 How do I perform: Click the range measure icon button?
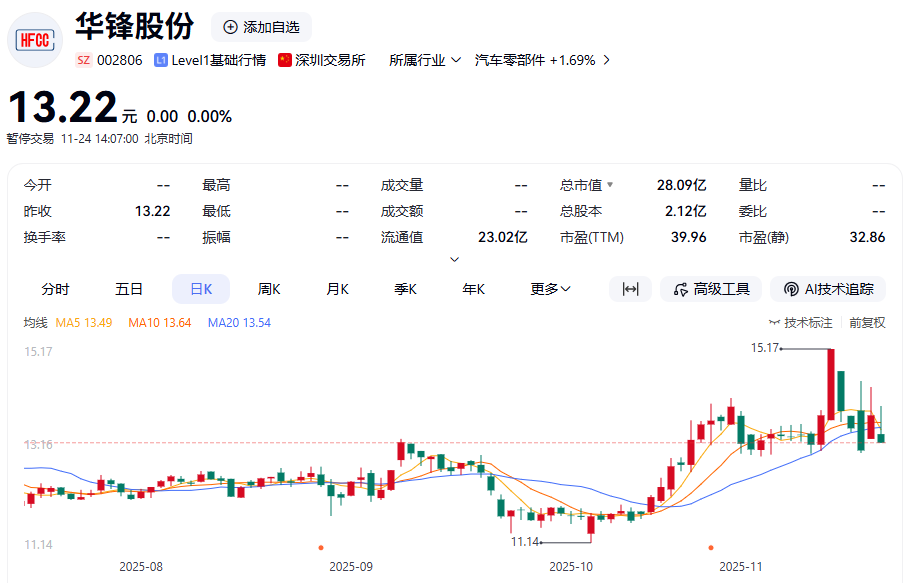630,289
